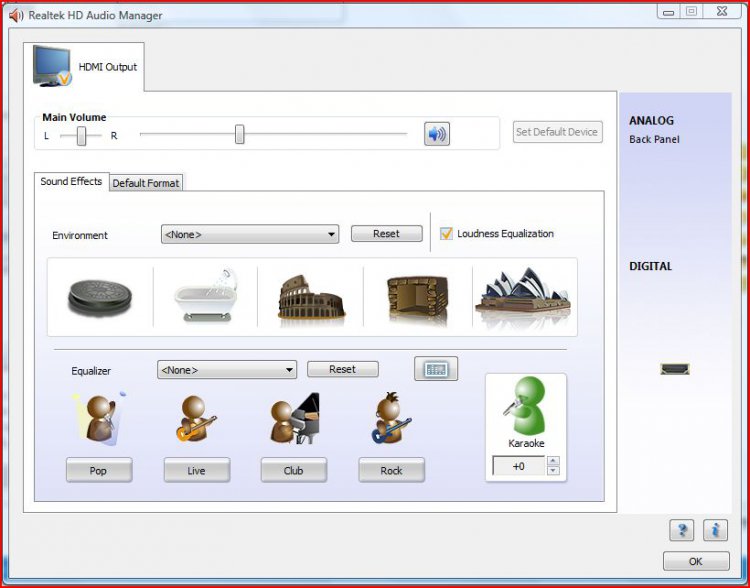The height and width of the screenshot is (588, 750).
Task: Reset the Environment setting
Action: 386,233
